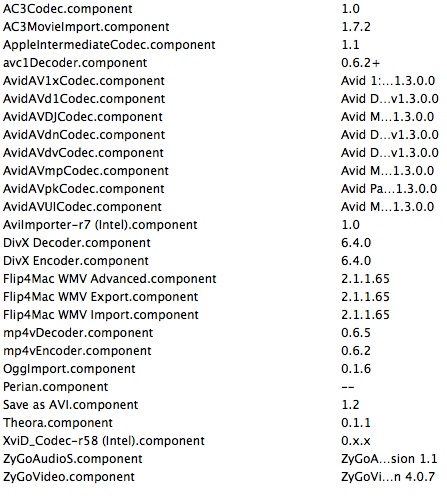The width and height of the screenshot is (447, 498).
Task: Select the mp4vDecoder.component row
Action: point(223,333)
